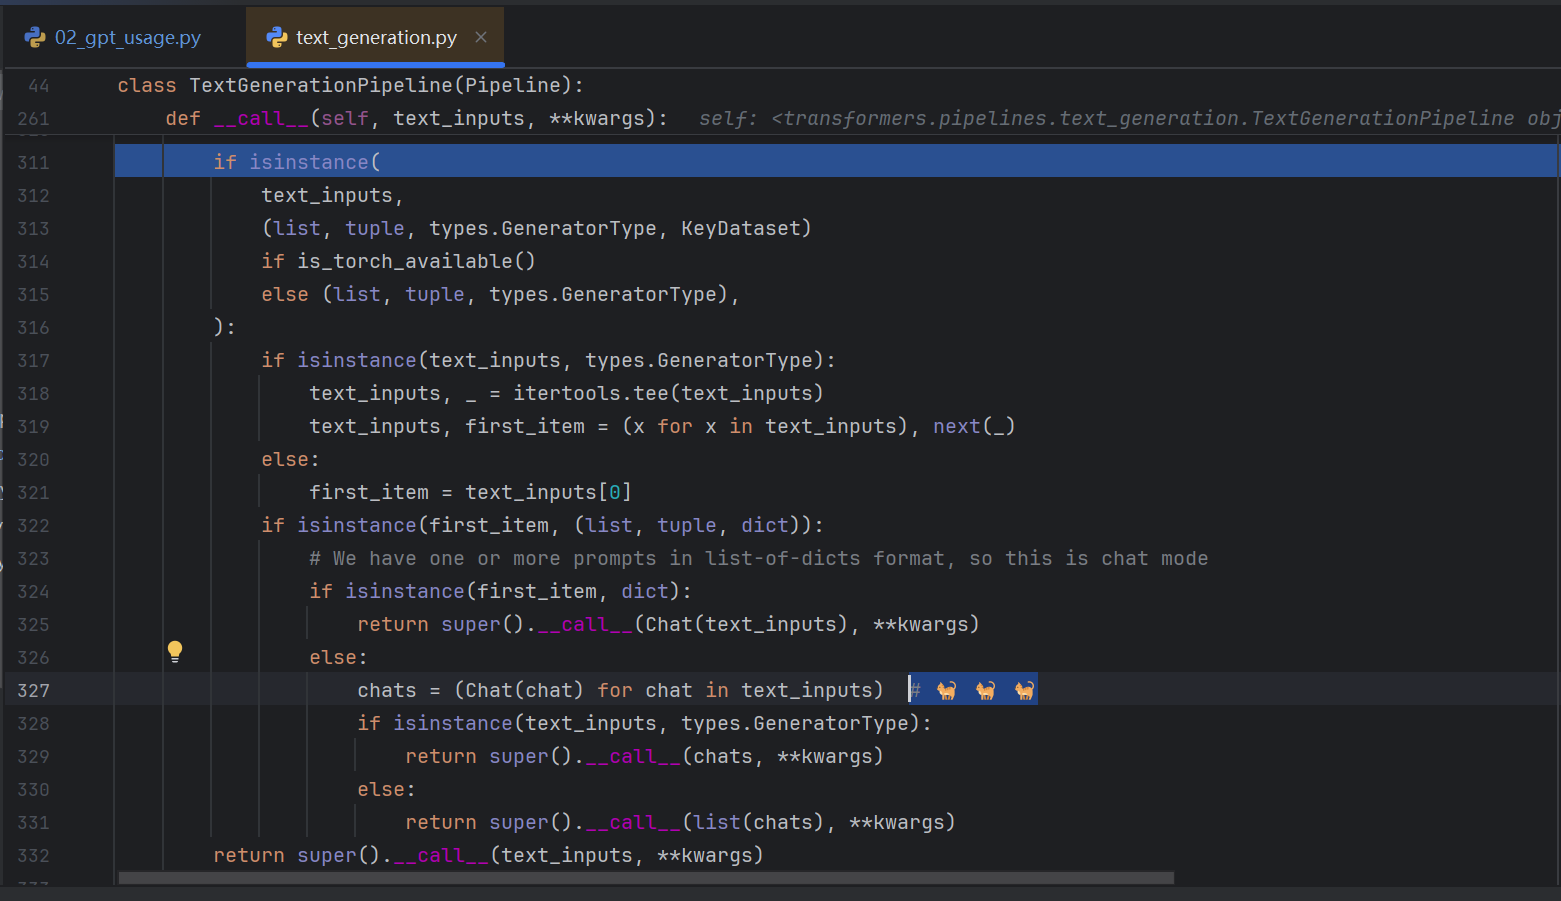Click the sticky line 'class TextGenerationPipeline(Pipeline):'
This screenshot has height=901, width=1561.
[x=350, y=85]
